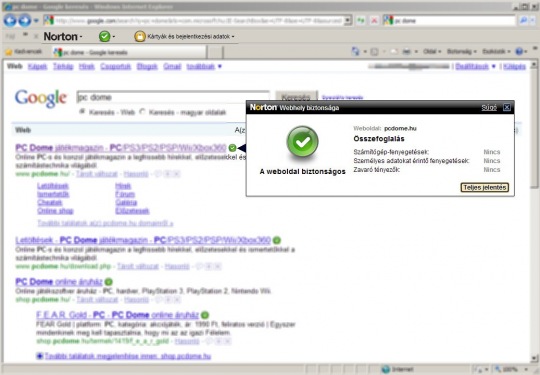The height and width of the screenshot is (375, 540).
Task: Click the Keresés search button
Action: (296, 96)
